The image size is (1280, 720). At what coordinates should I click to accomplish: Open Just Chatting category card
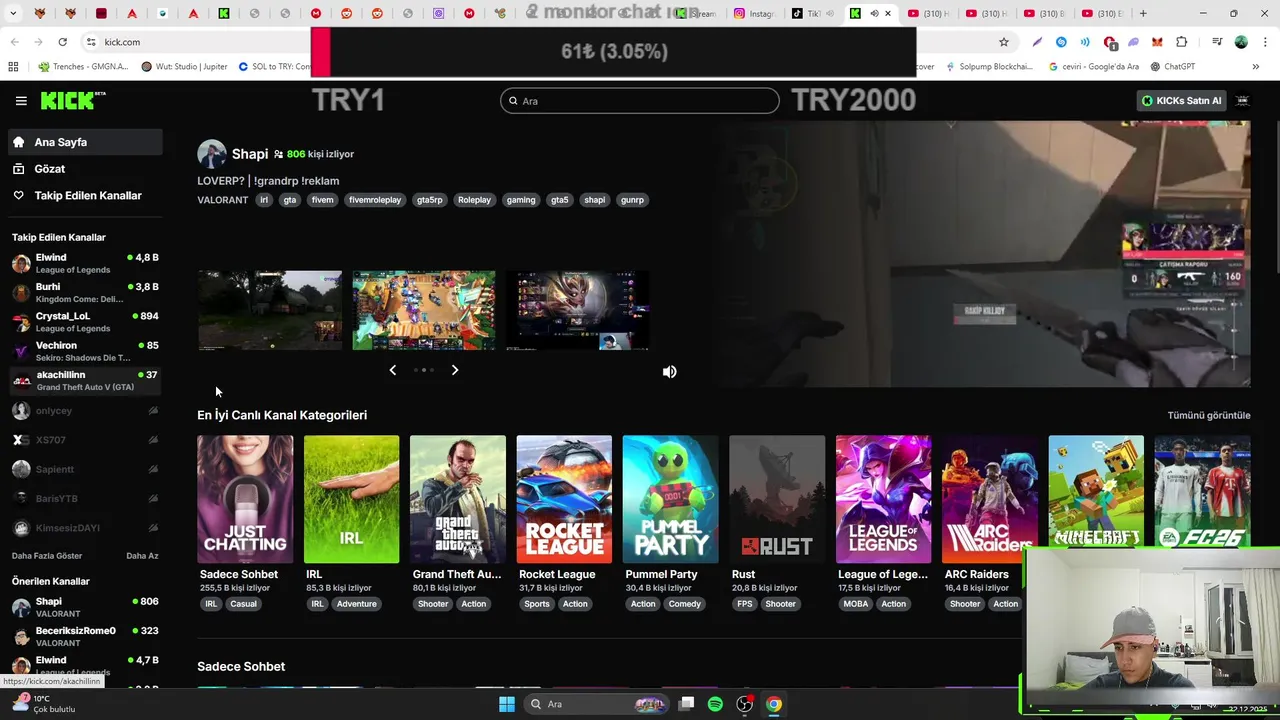click(245, 499)
